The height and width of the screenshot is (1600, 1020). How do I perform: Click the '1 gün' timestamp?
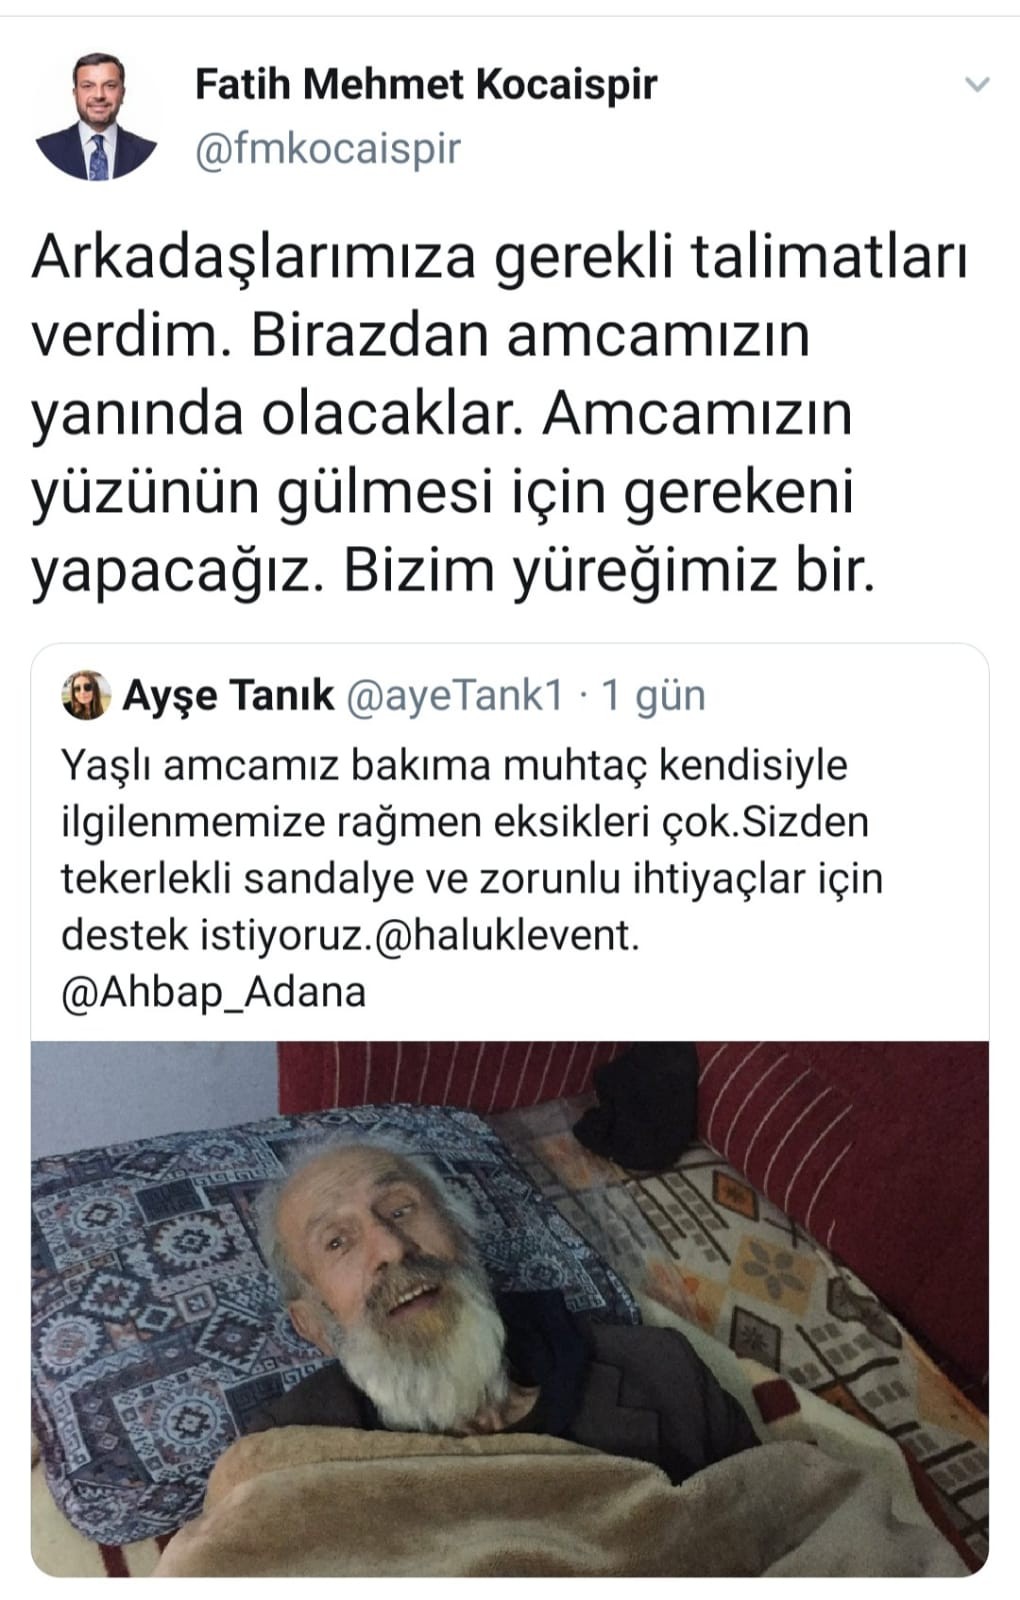click(652, 695)
